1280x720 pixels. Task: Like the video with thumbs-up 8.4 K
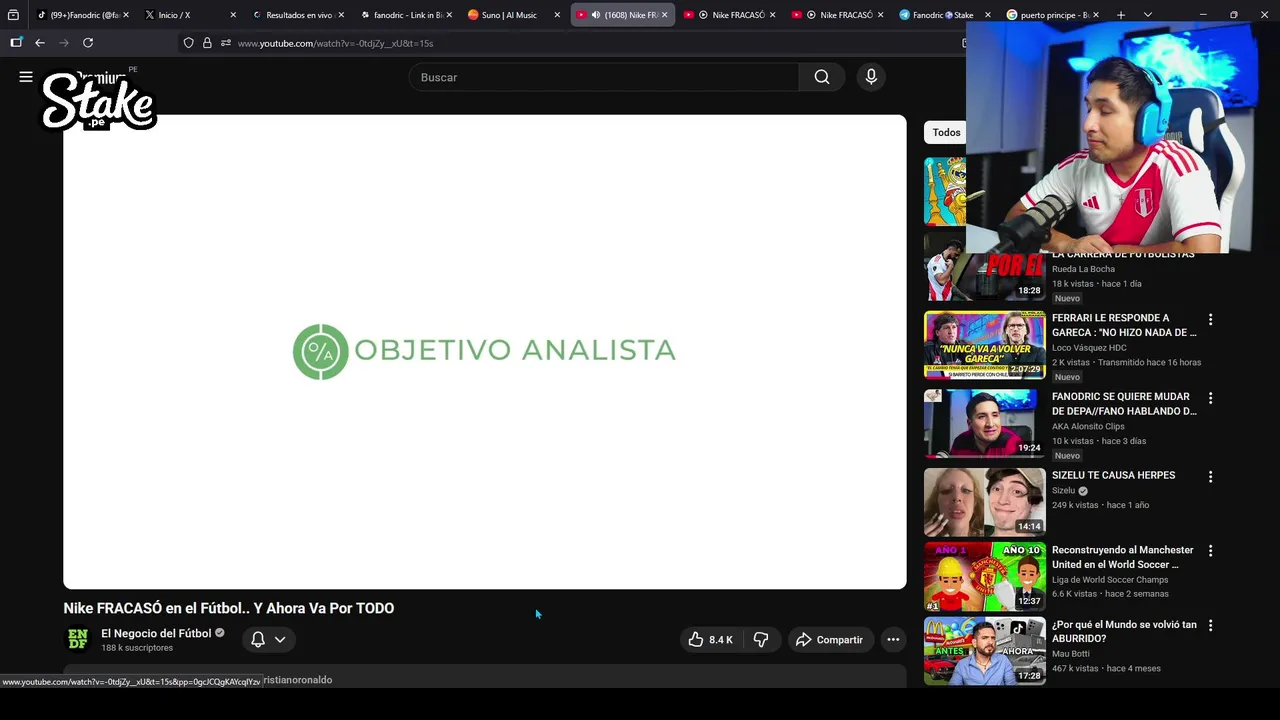[x=711, y=640]
